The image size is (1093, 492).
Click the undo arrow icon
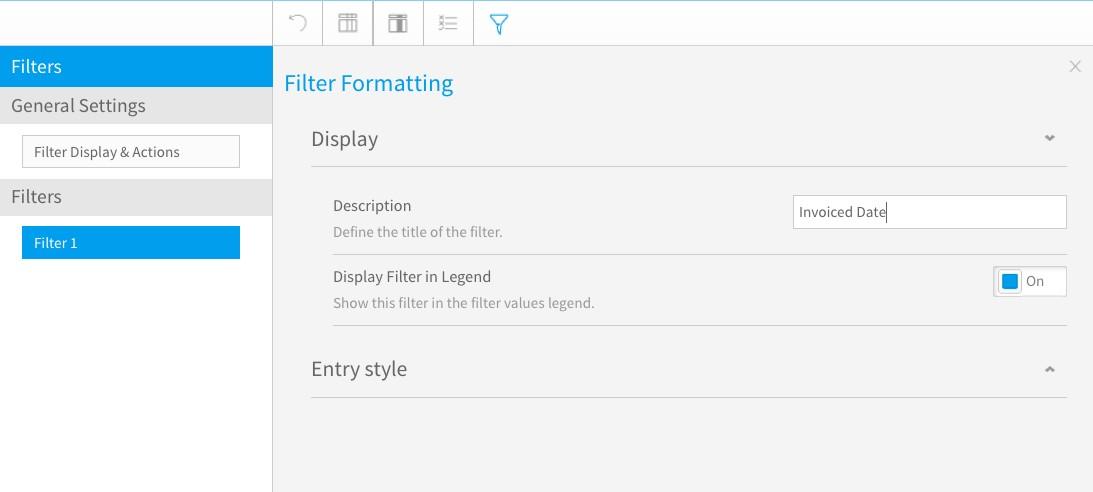click(x=298, y=24)
